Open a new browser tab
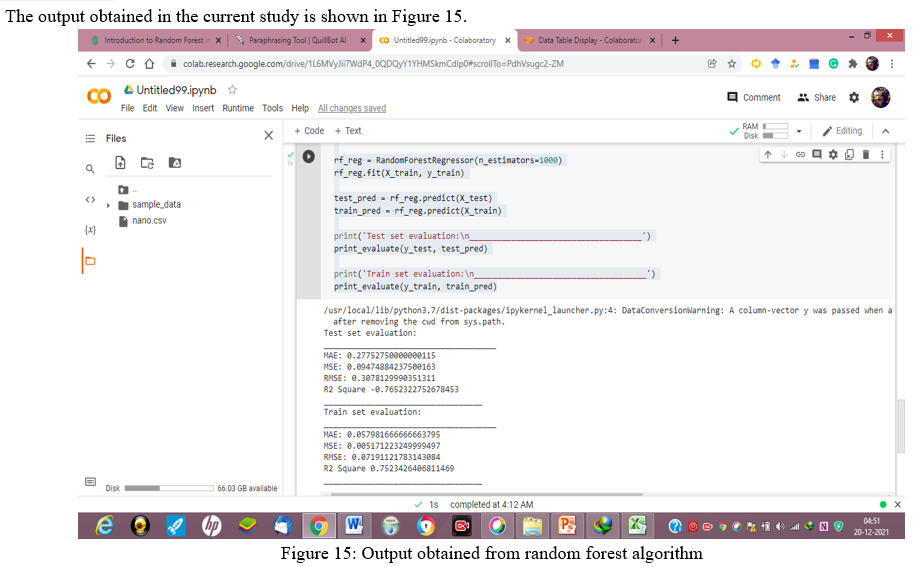 coord(675,40)
